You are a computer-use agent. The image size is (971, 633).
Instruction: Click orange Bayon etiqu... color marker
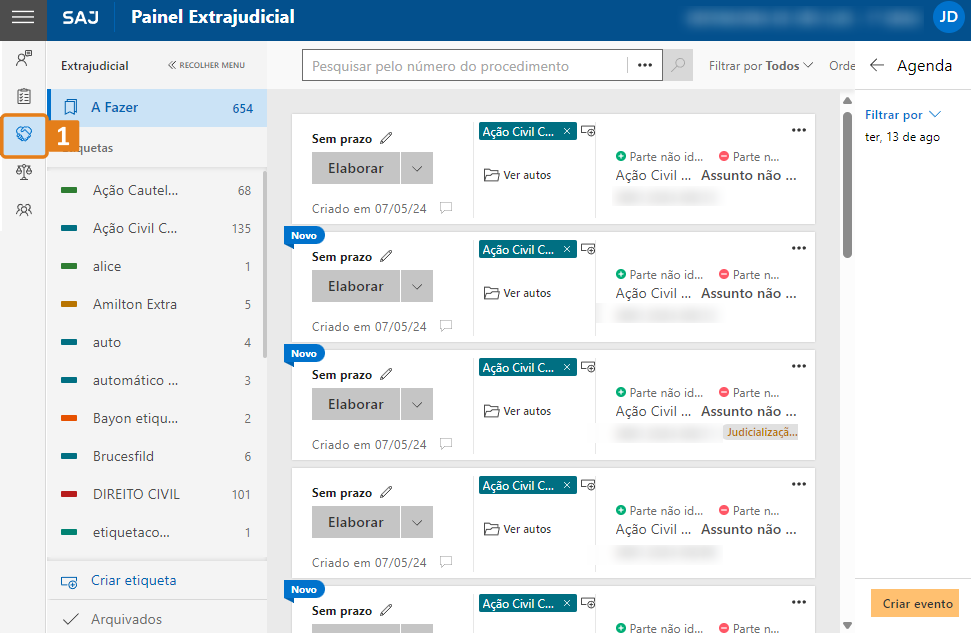point(69,419)
